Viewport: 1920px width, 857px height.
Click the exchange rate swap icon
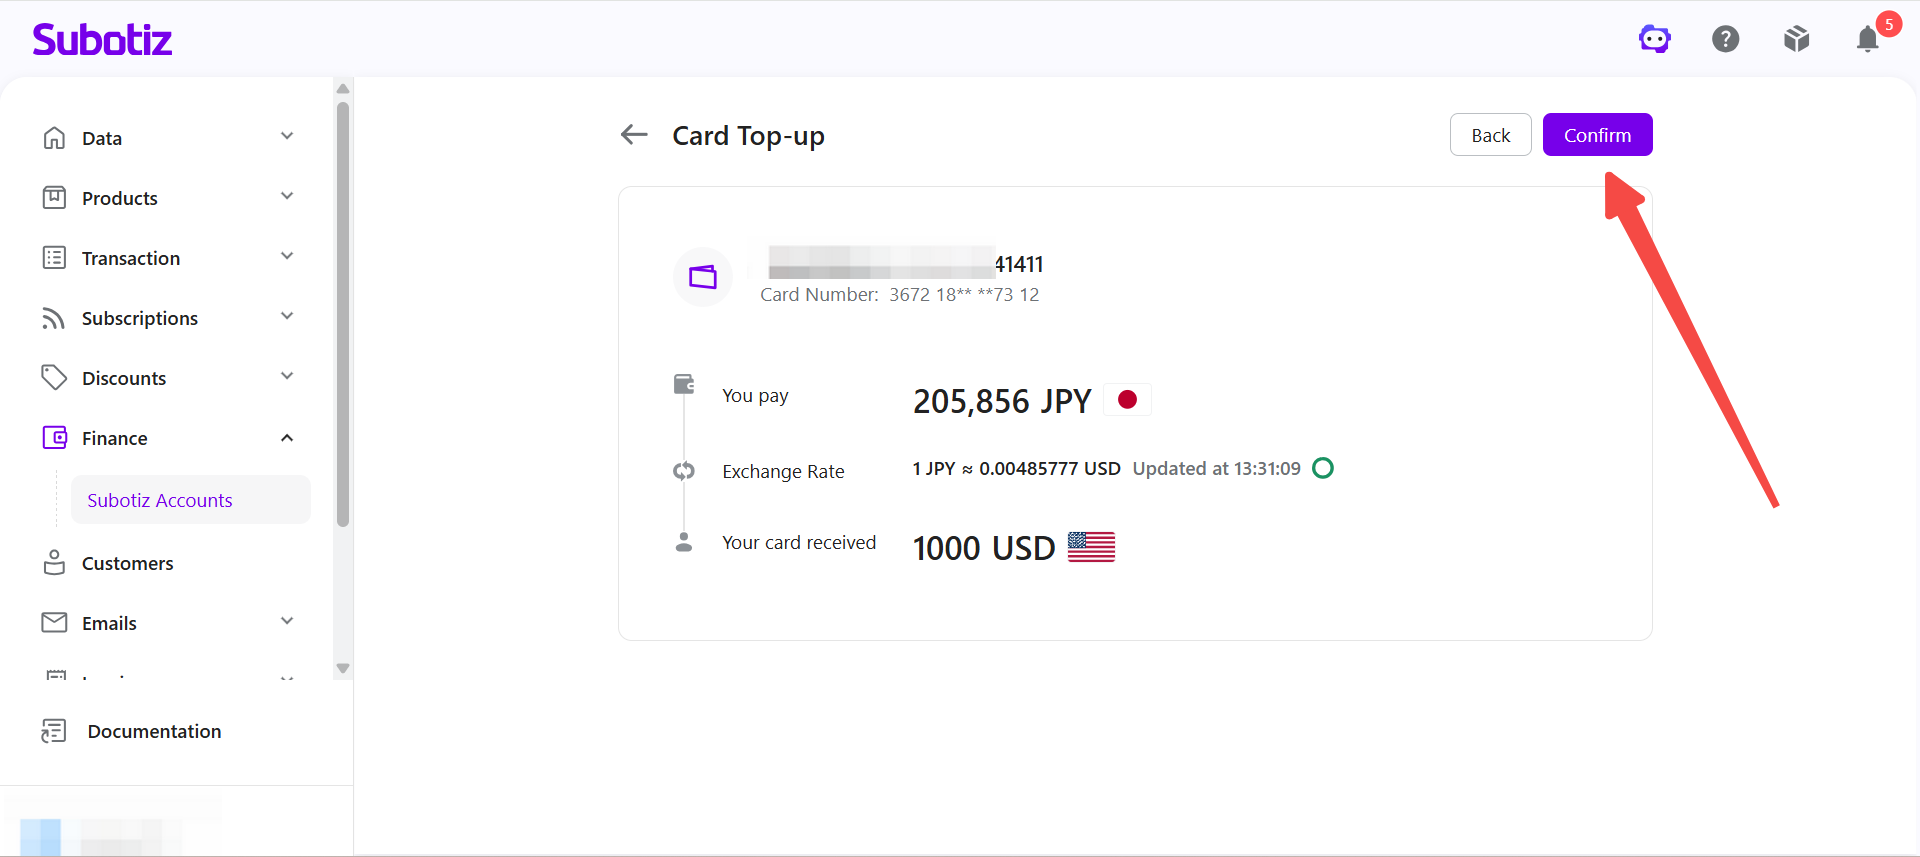point(684,471)
